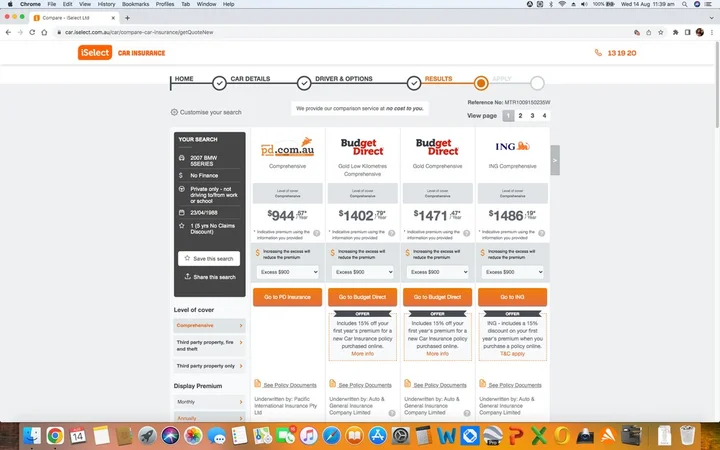Open System Preferences in the Dock
The height and width of the screenshot is (450, 720).
pos(400,435)
